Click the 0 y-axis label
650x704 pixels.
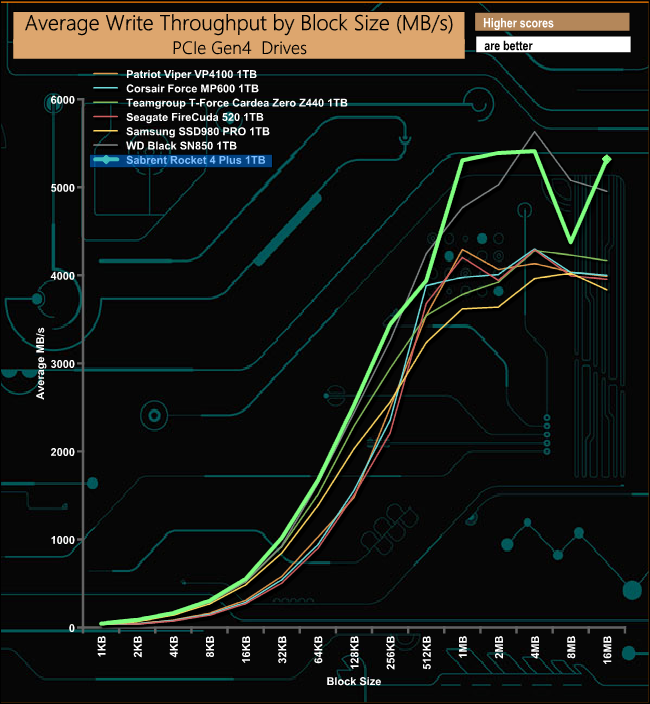click(x=72, y=628)
